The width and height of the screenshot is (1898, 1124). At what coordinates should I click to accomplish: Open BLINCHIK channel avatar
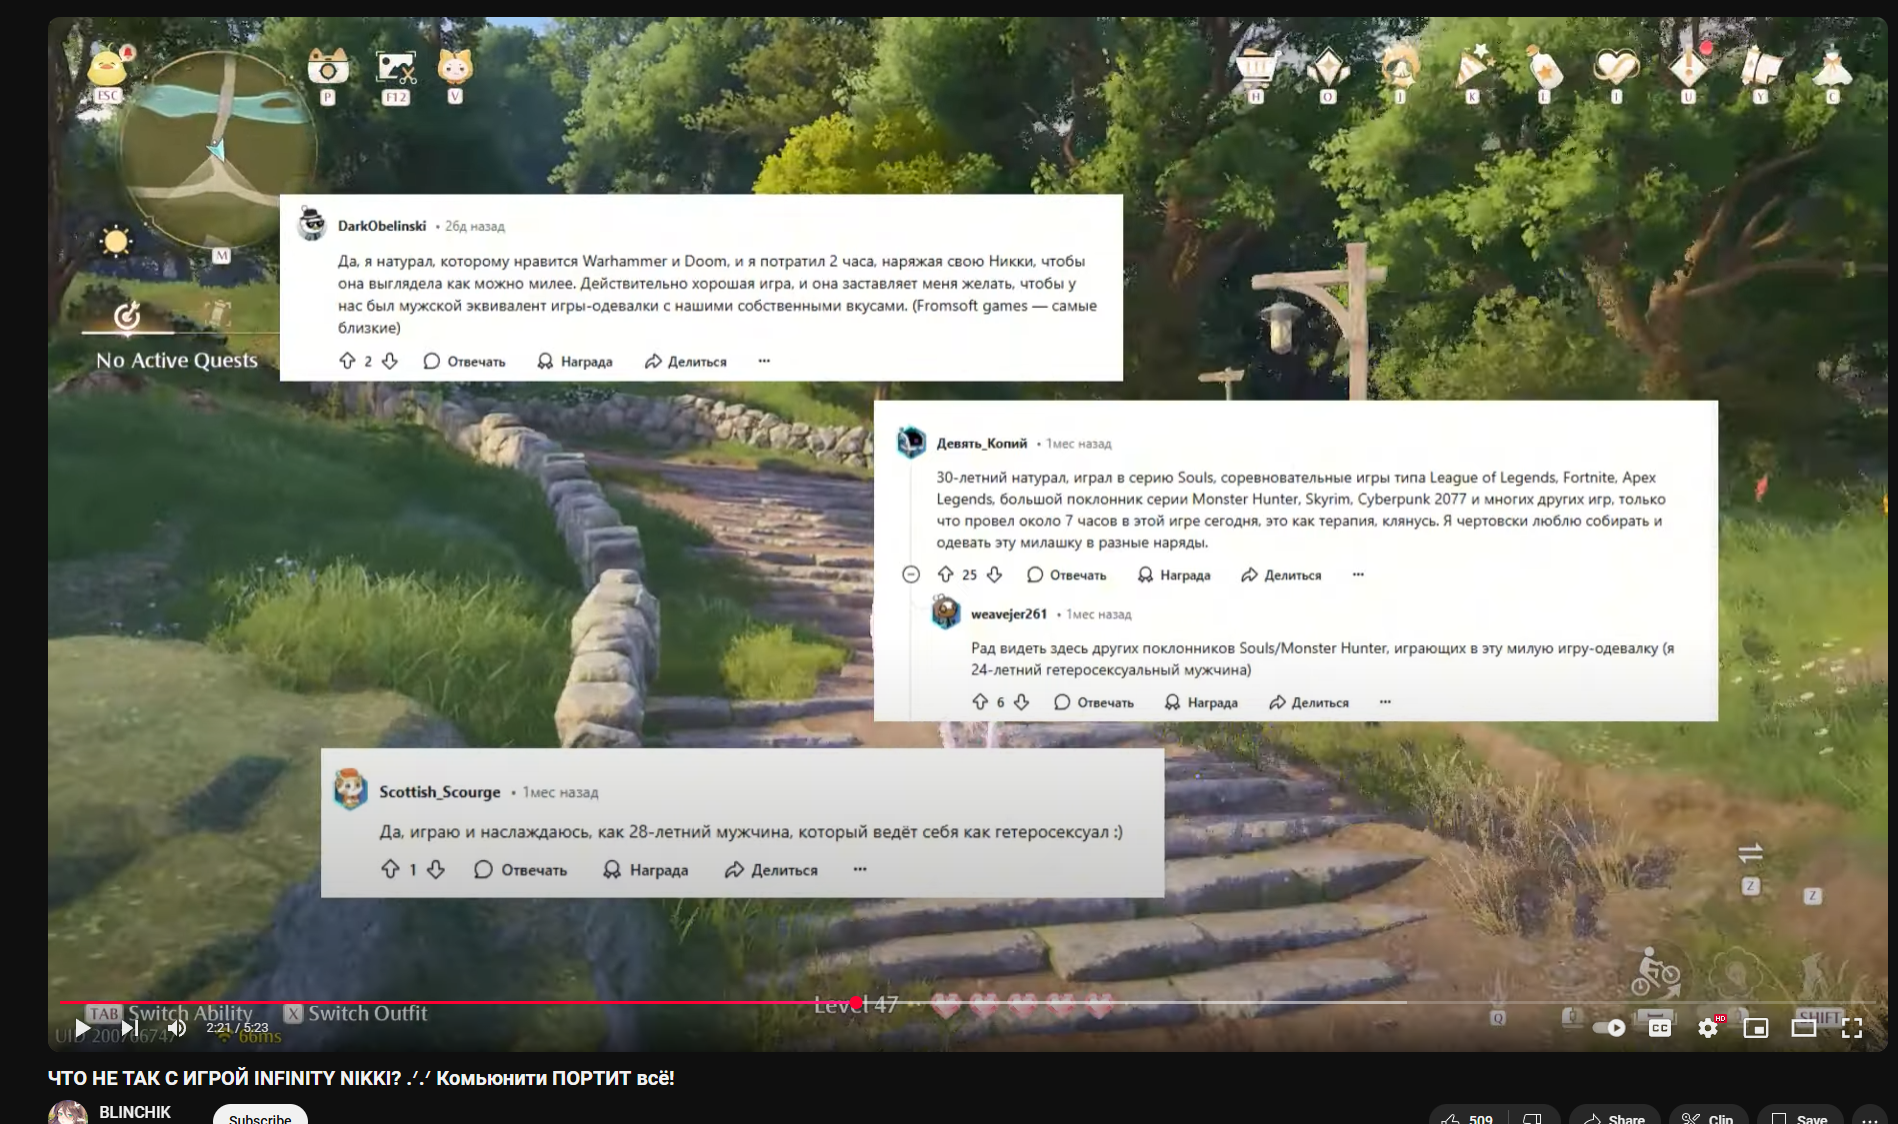(x=68, y=1114)
